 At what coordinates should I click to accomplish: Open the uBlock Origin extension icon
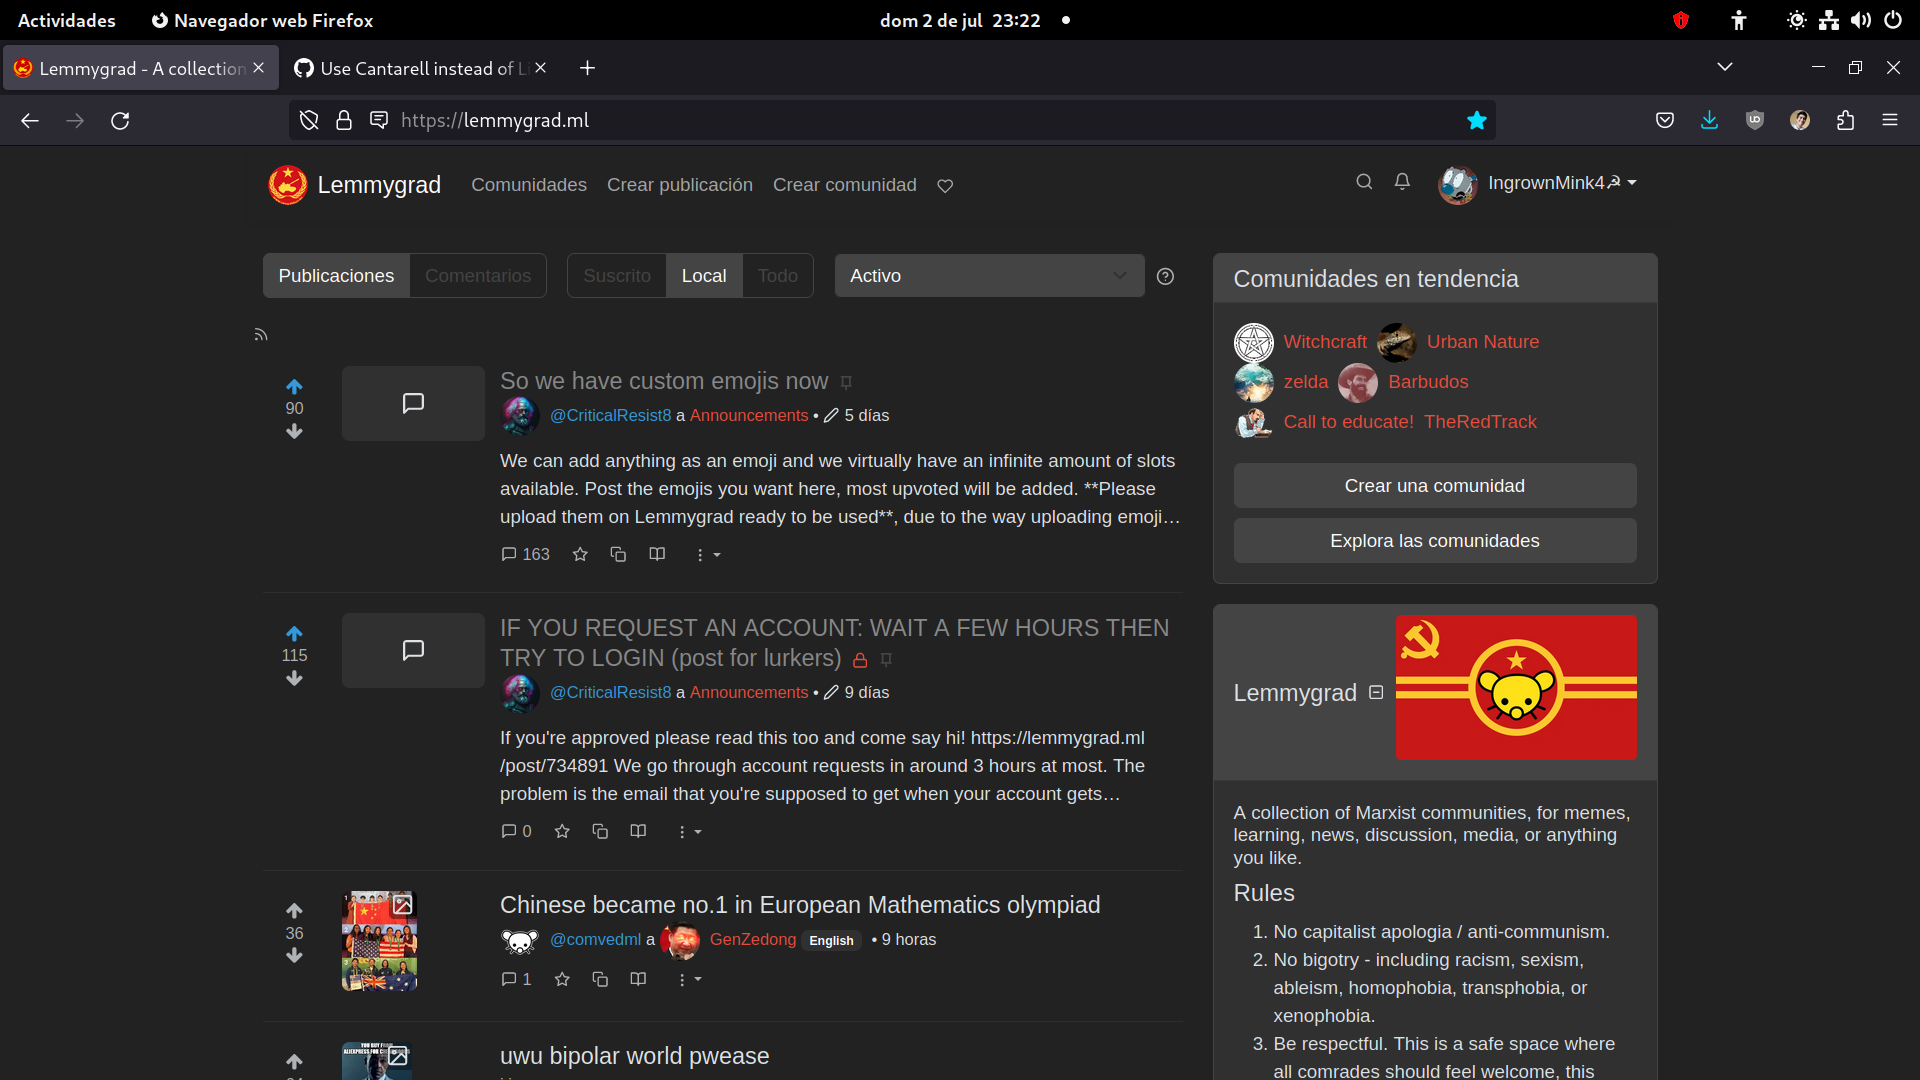tap(1755, 120)
